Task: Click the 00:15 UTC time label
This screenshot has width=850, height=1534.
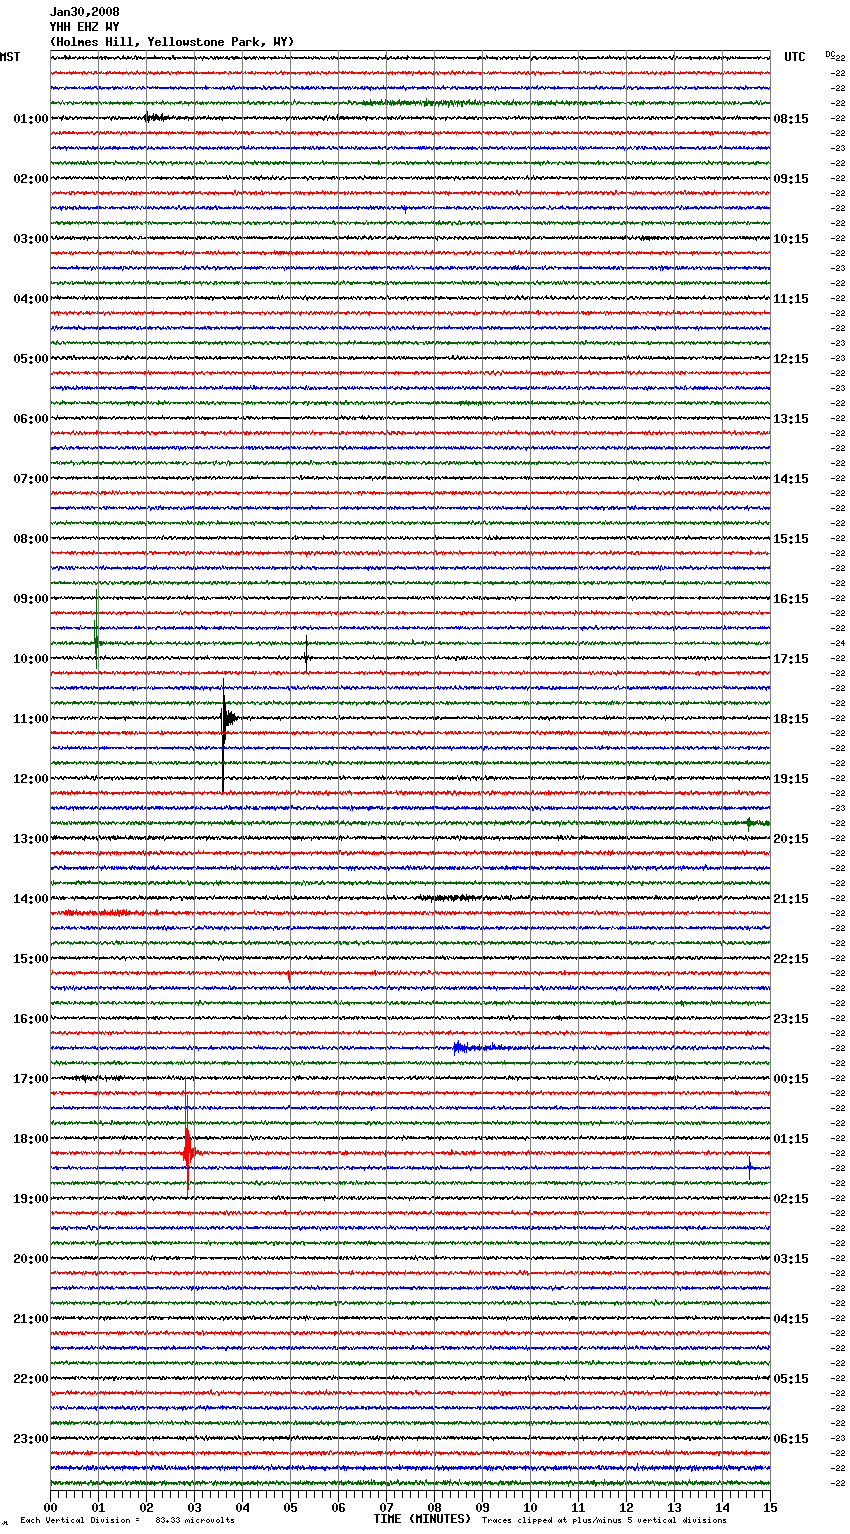Action: click(x=791, y=1079)
